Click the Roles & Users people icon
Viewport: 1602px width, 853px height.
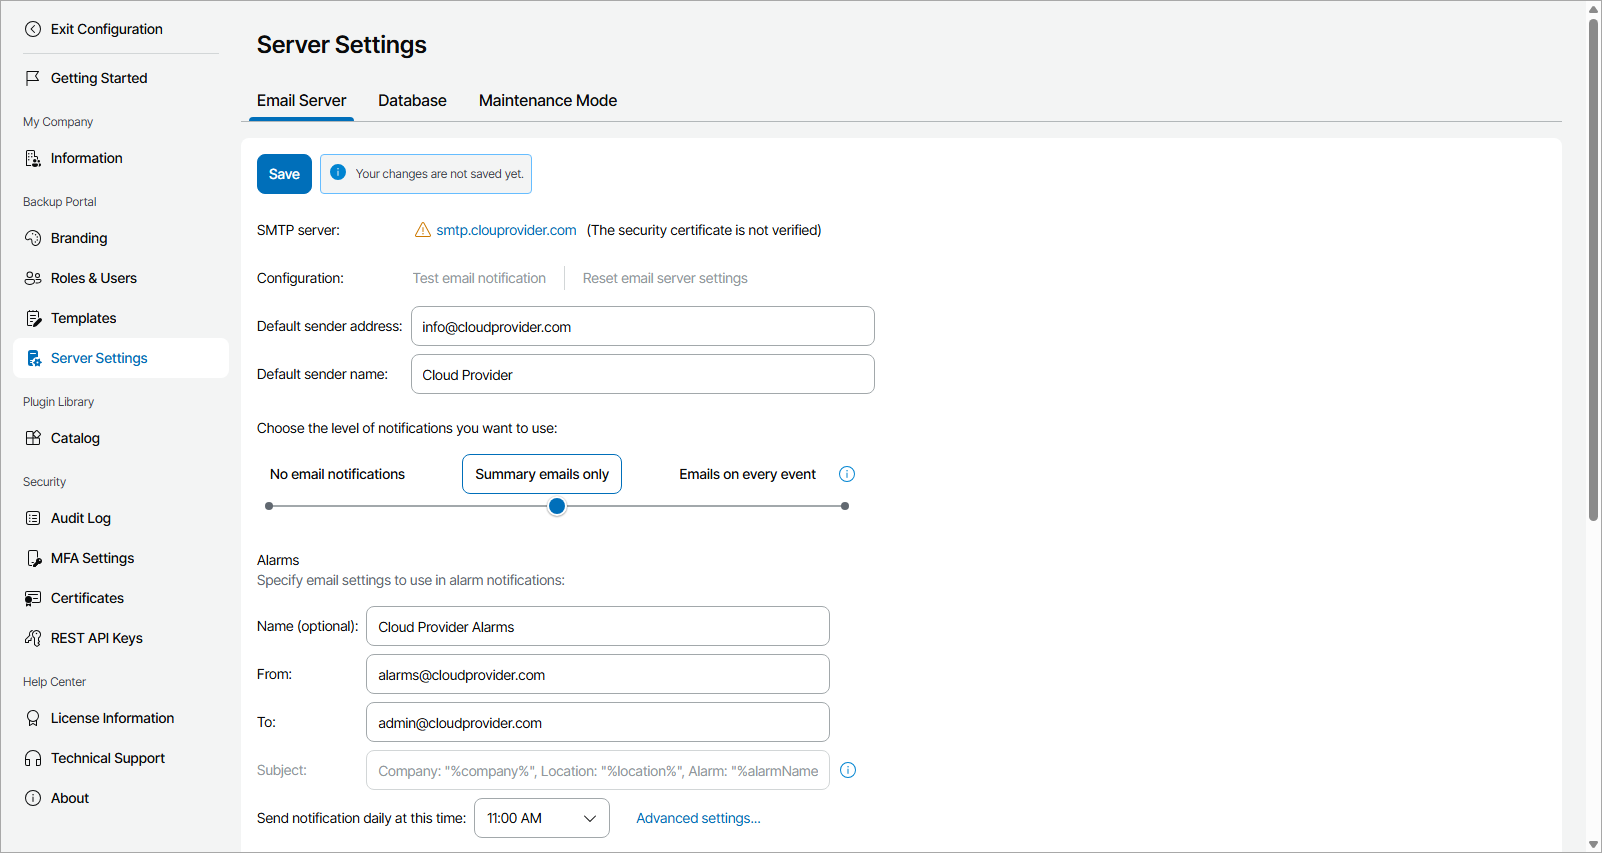[33, 278]
